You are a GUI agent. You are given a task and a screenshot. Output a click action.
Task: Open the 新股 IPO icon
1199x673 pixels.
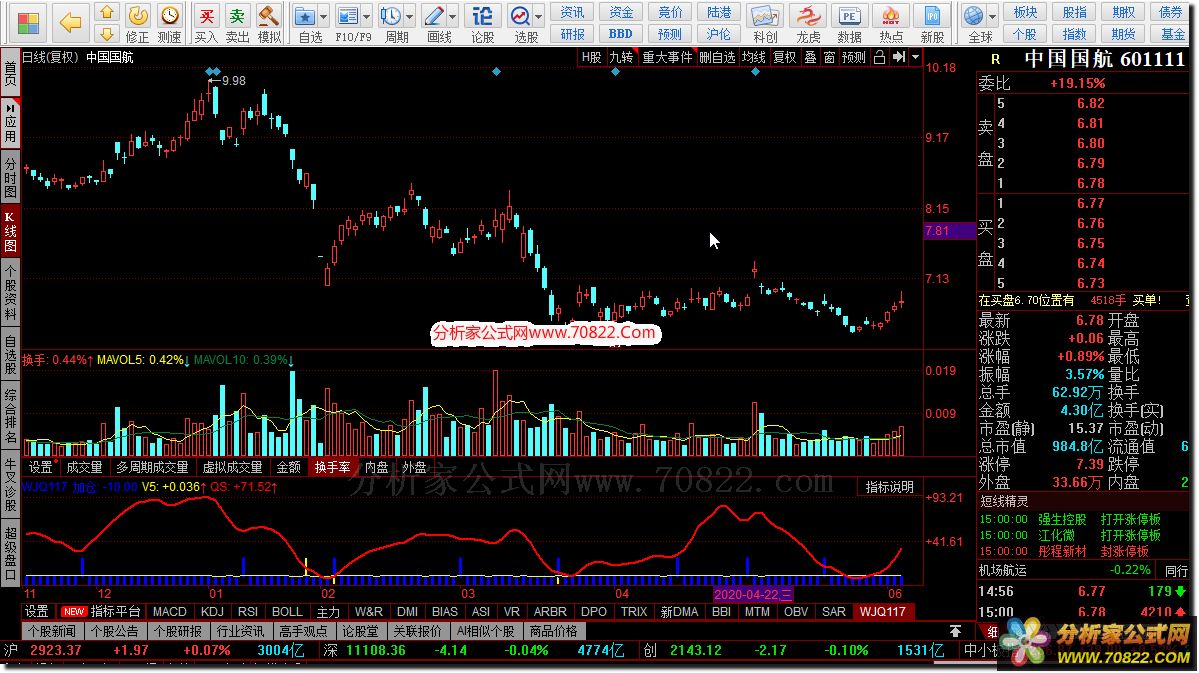point(932,16)
